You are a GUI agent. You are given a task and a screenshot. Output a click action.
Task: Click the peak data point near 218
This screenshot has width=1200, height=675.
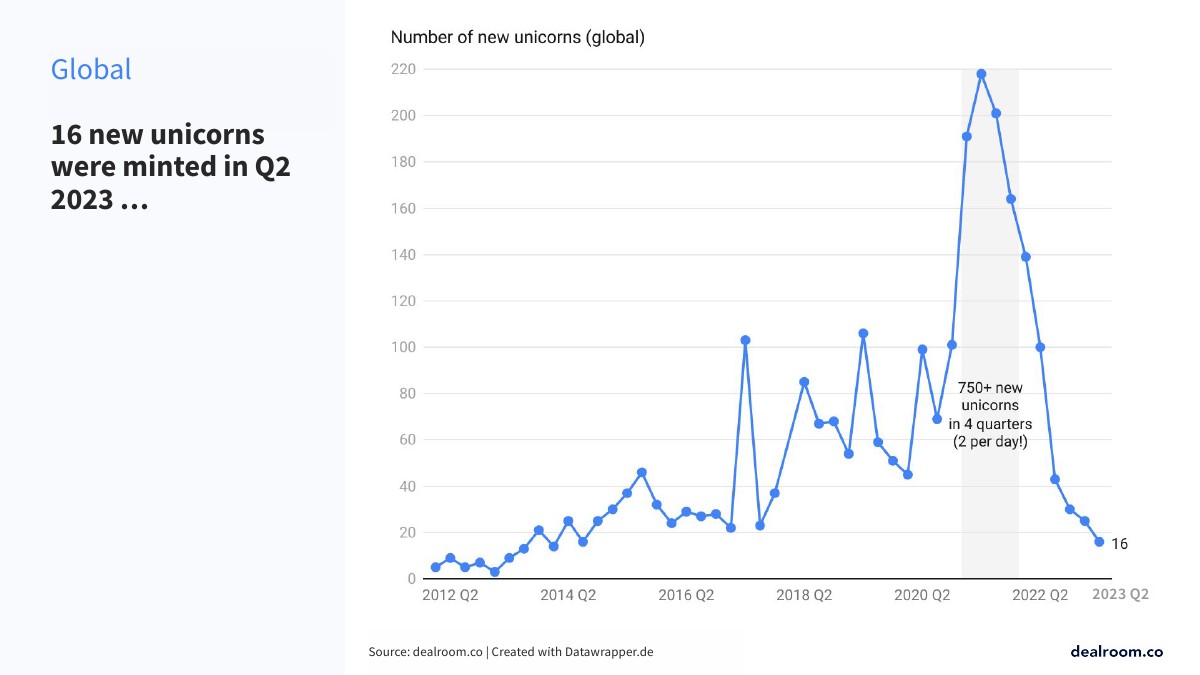pos(981,74)
